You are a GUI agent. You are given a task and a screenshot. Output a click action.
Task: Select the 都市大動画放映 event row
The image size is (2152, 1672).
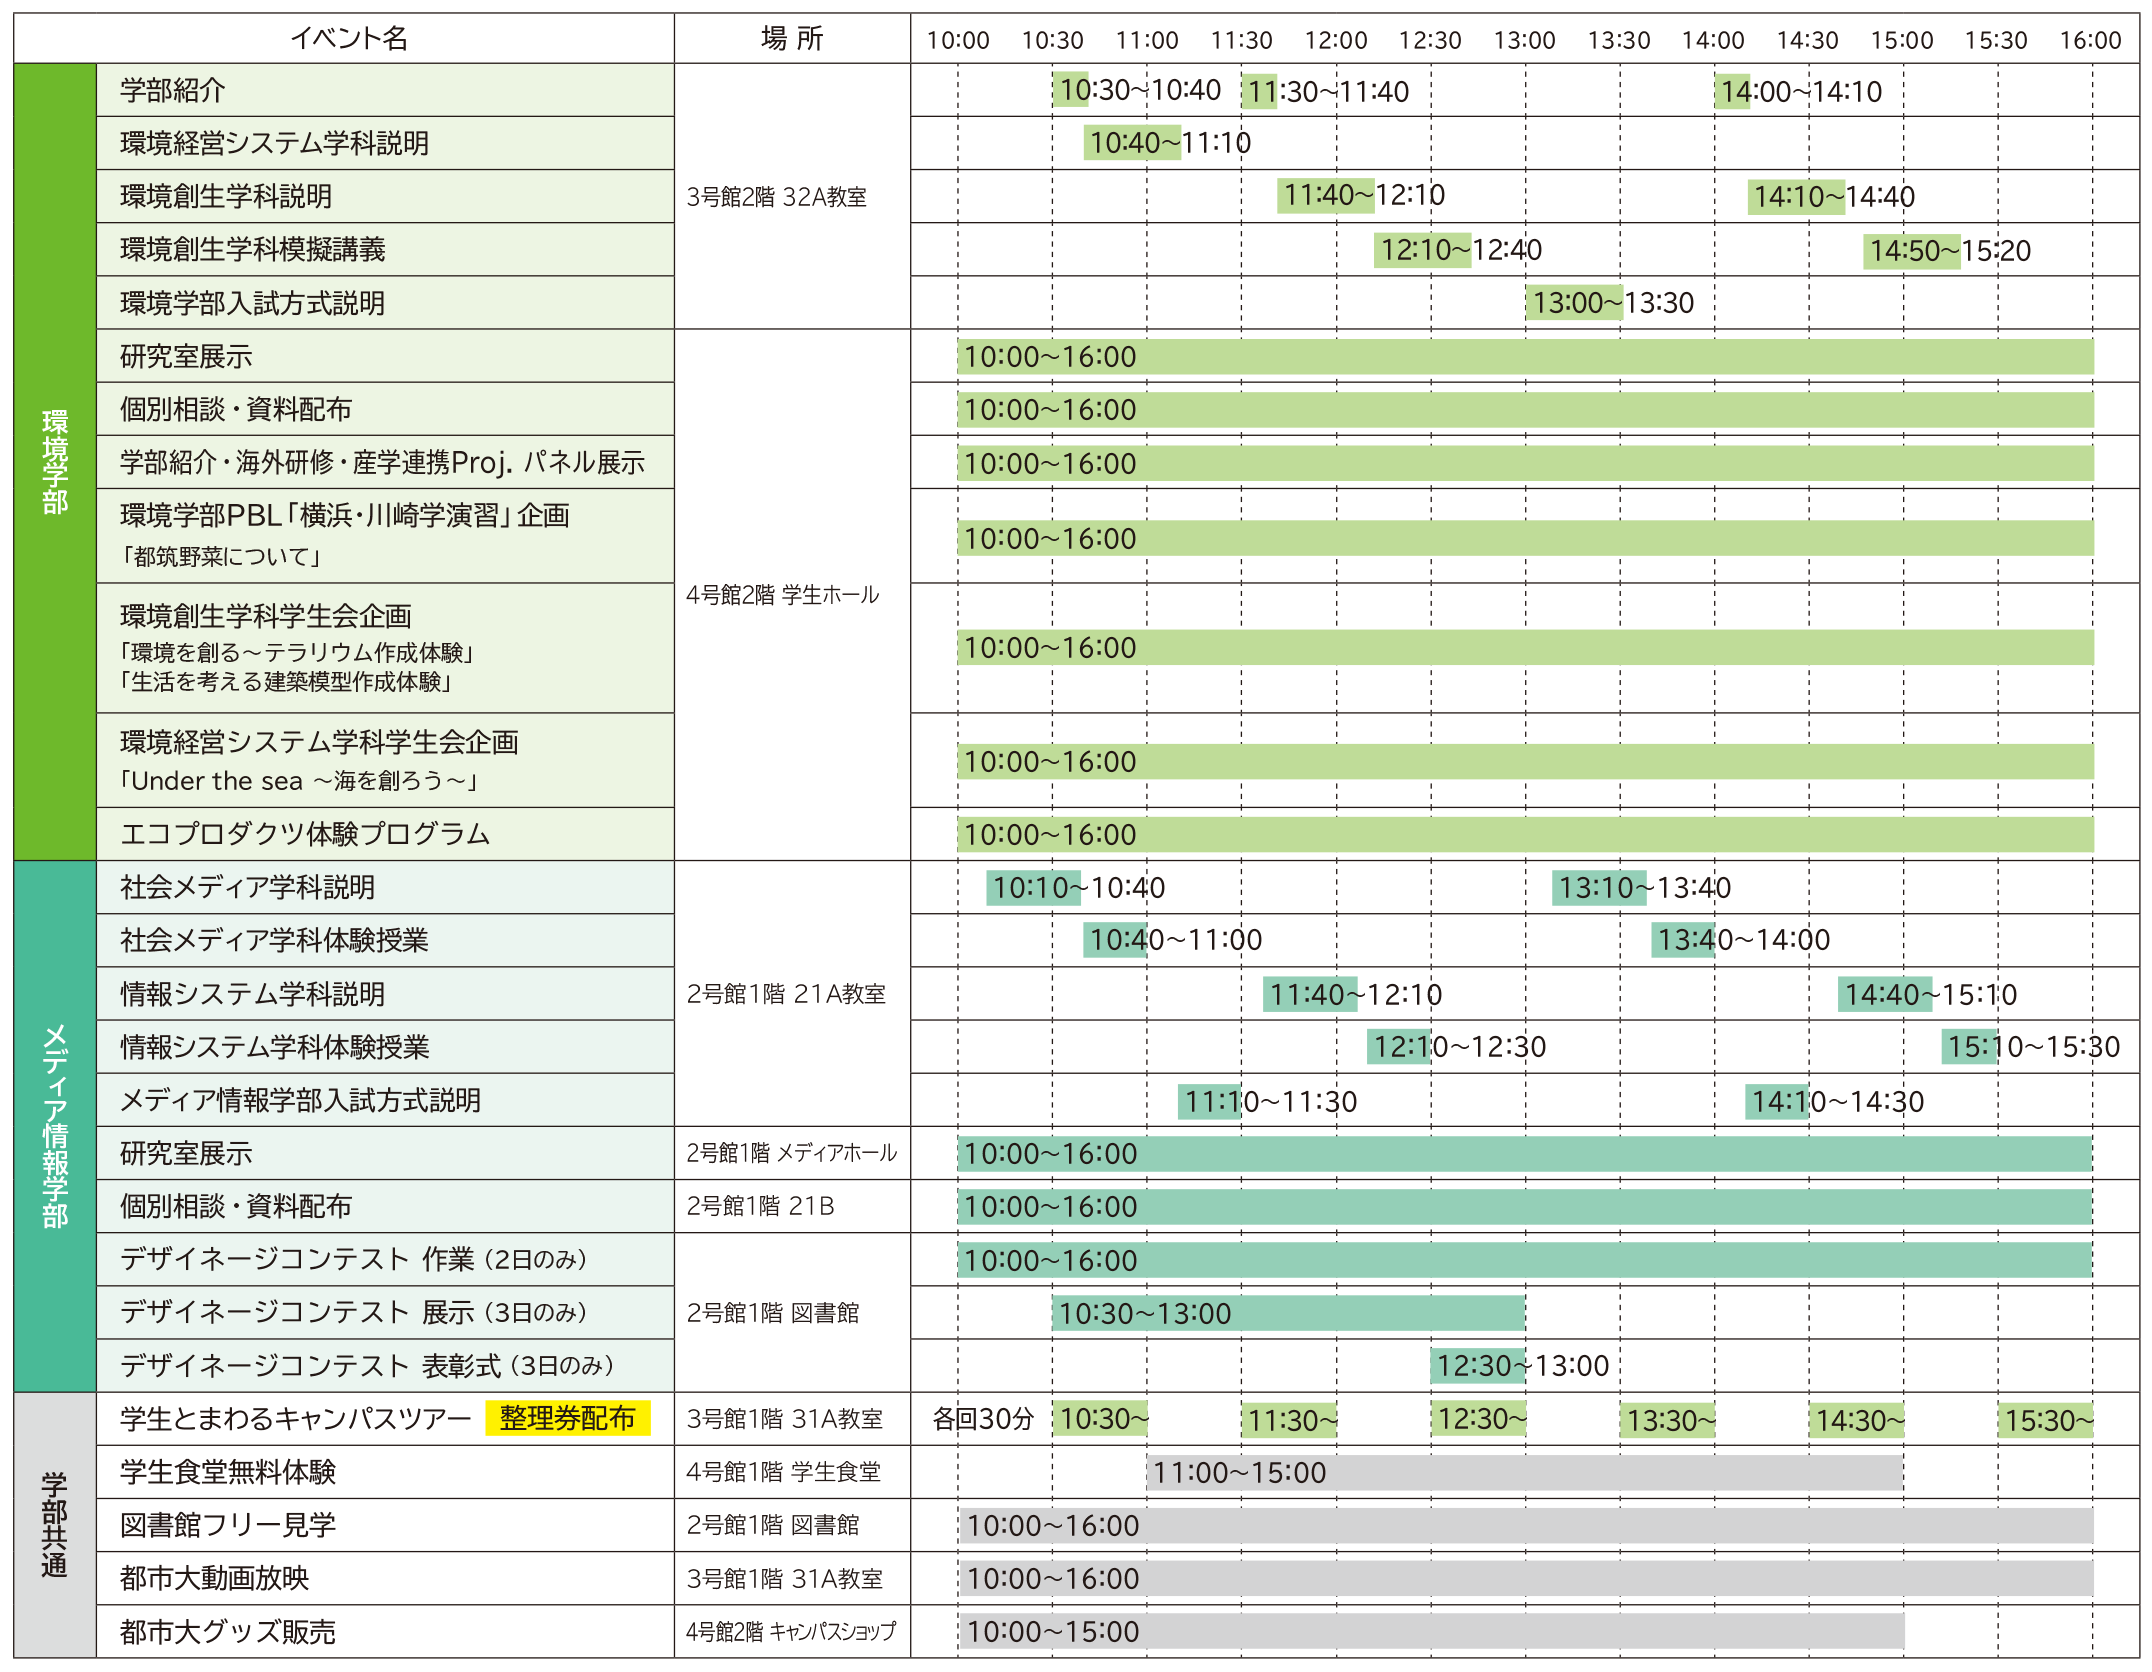coord(215,1578)
